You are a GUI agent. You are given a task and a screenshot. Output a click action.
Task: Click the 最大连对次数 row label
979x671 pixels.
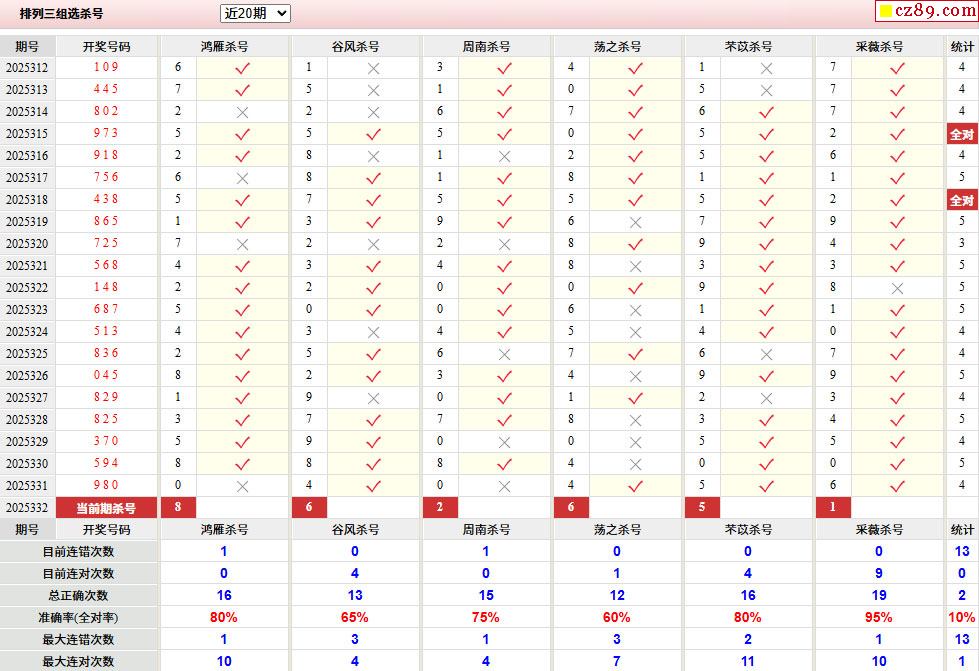pyautogui.click(x=79, y=662)
